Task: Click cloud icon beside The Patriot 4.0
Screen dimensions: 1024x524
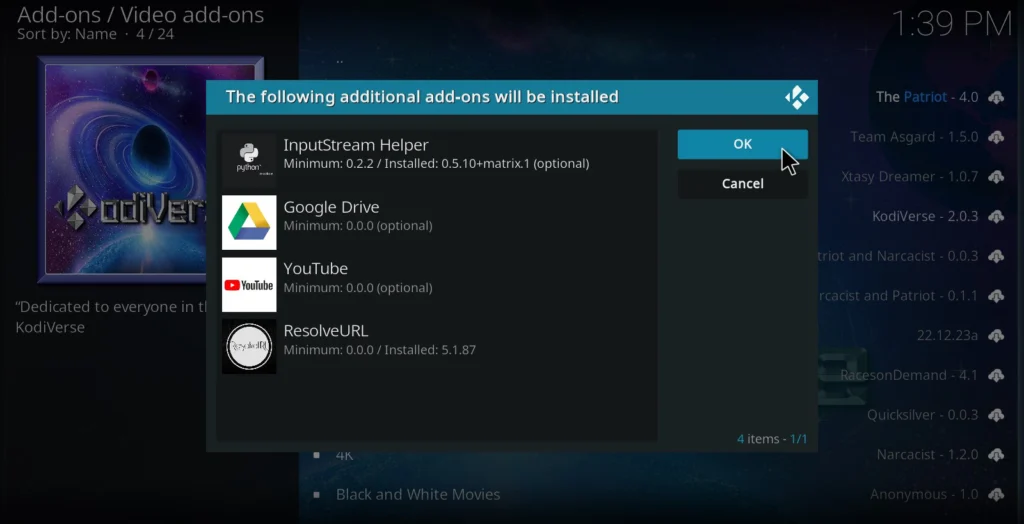Action: (996, 97)
